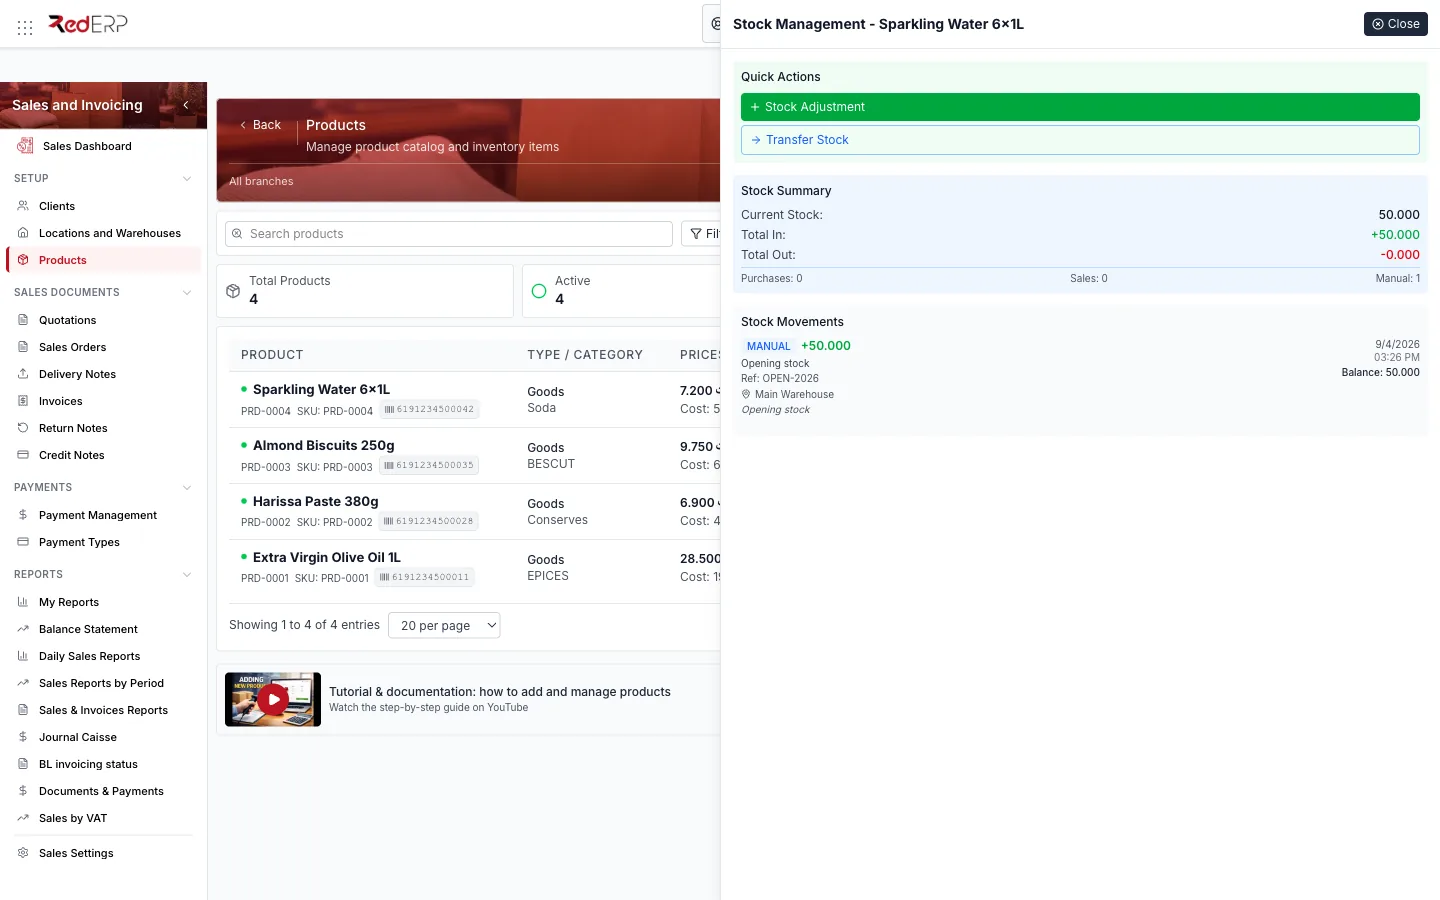Viewport: 1440px width, 900px height.
Task: Click the Main Warehouse location label
Action: [x=794, y=395]
